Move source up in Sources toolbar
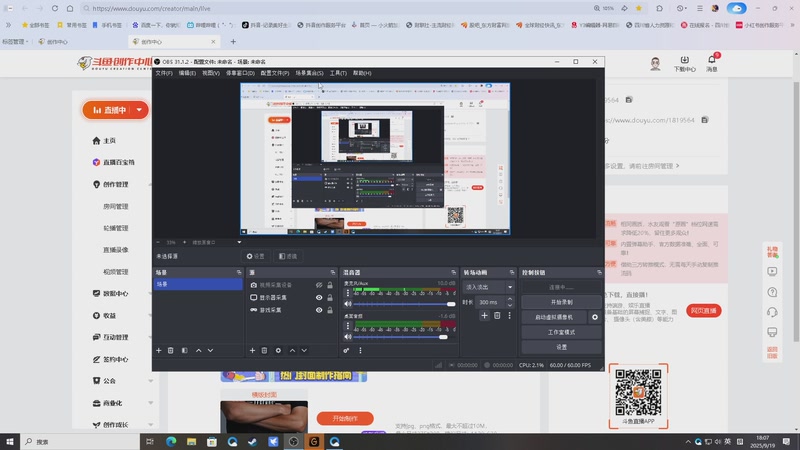 coord(292,351)
